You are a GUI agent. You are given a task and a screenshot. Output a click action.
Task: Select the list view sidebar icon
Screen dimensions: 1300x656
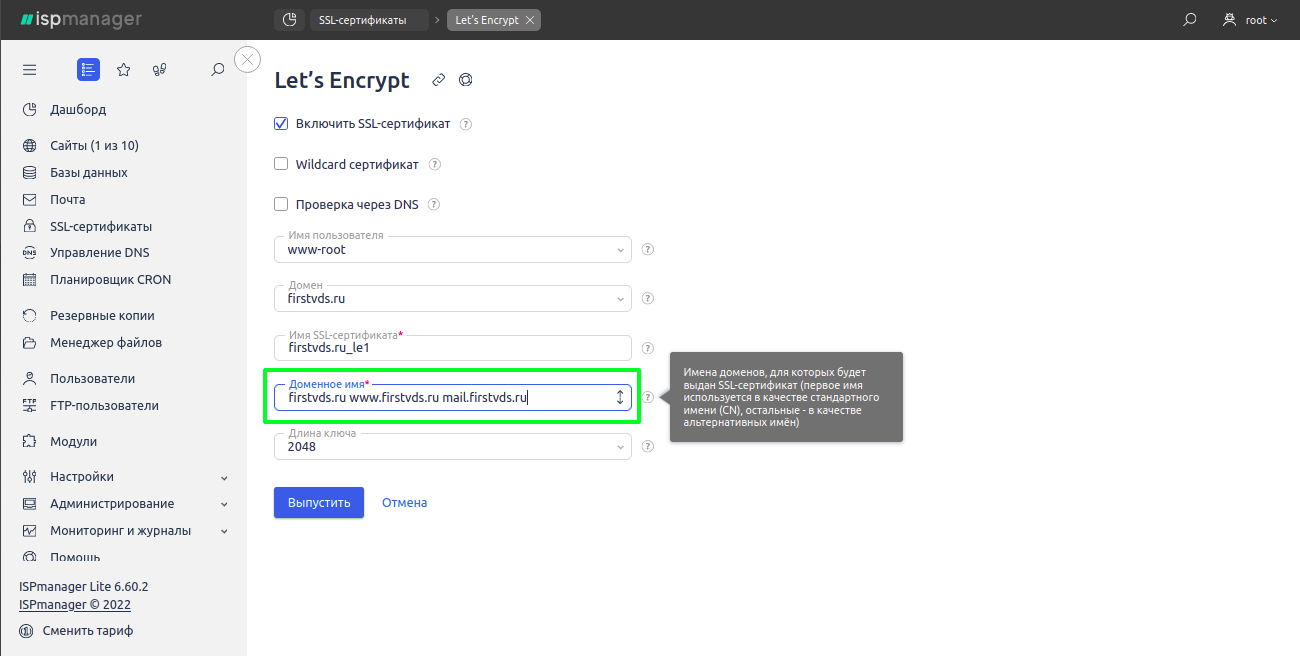click(x=88, y=70)
